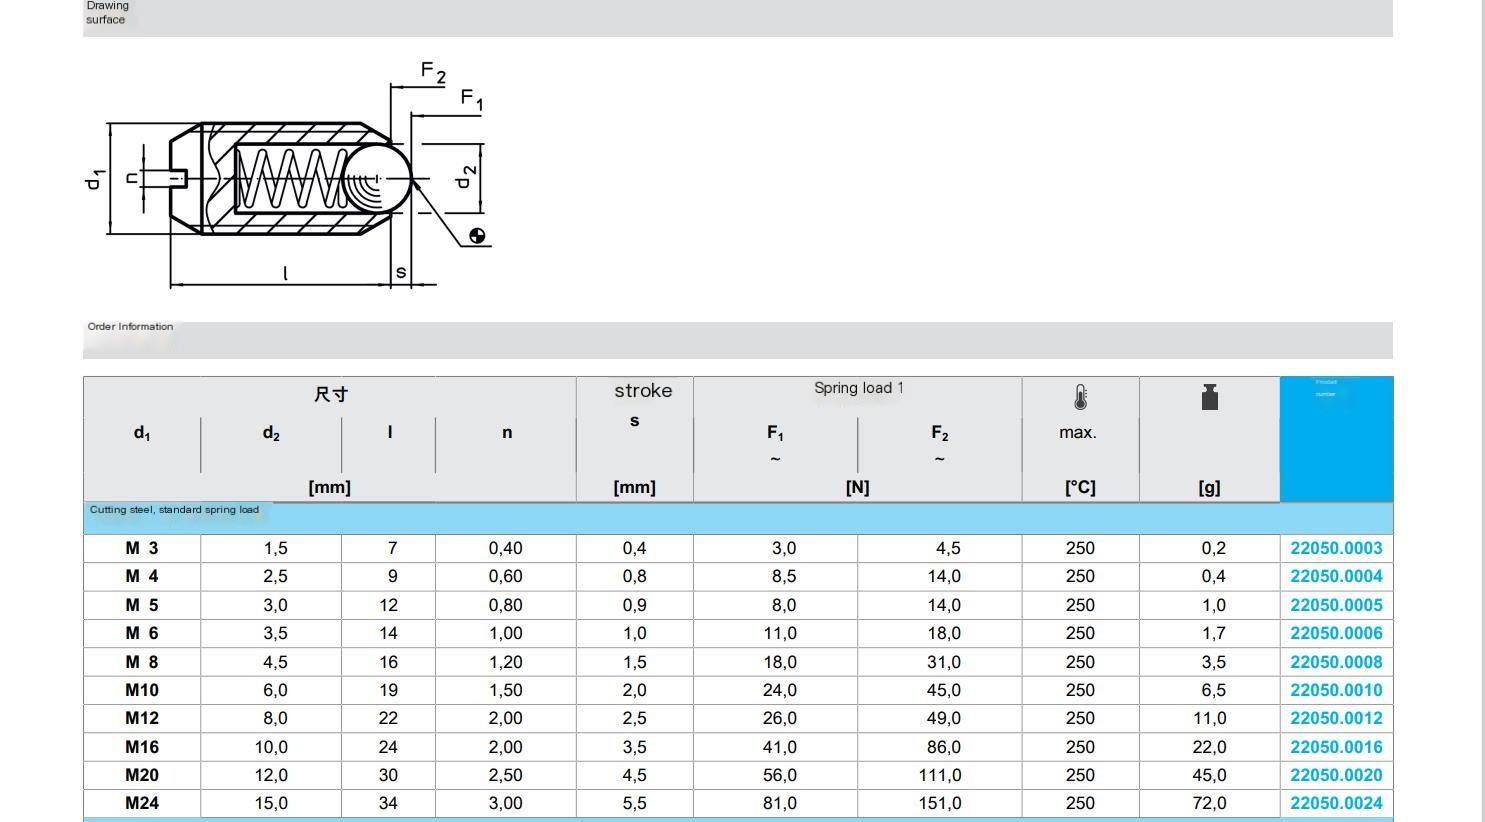This screenshot has height=822, width=1485.
Task: Select the 'M 4' thread size cell
Action: pyautogui.click(x=142, y=576)
